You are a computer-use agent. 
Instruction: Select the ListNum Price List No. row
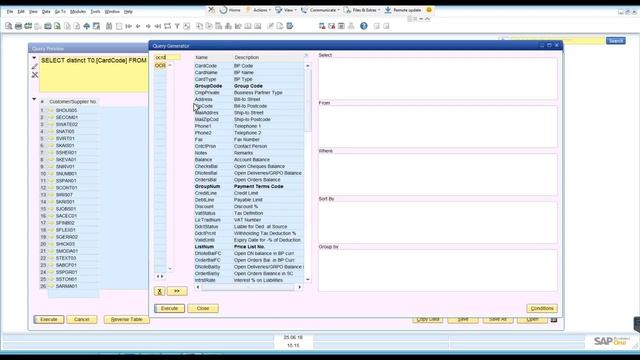tap(249, 247)
